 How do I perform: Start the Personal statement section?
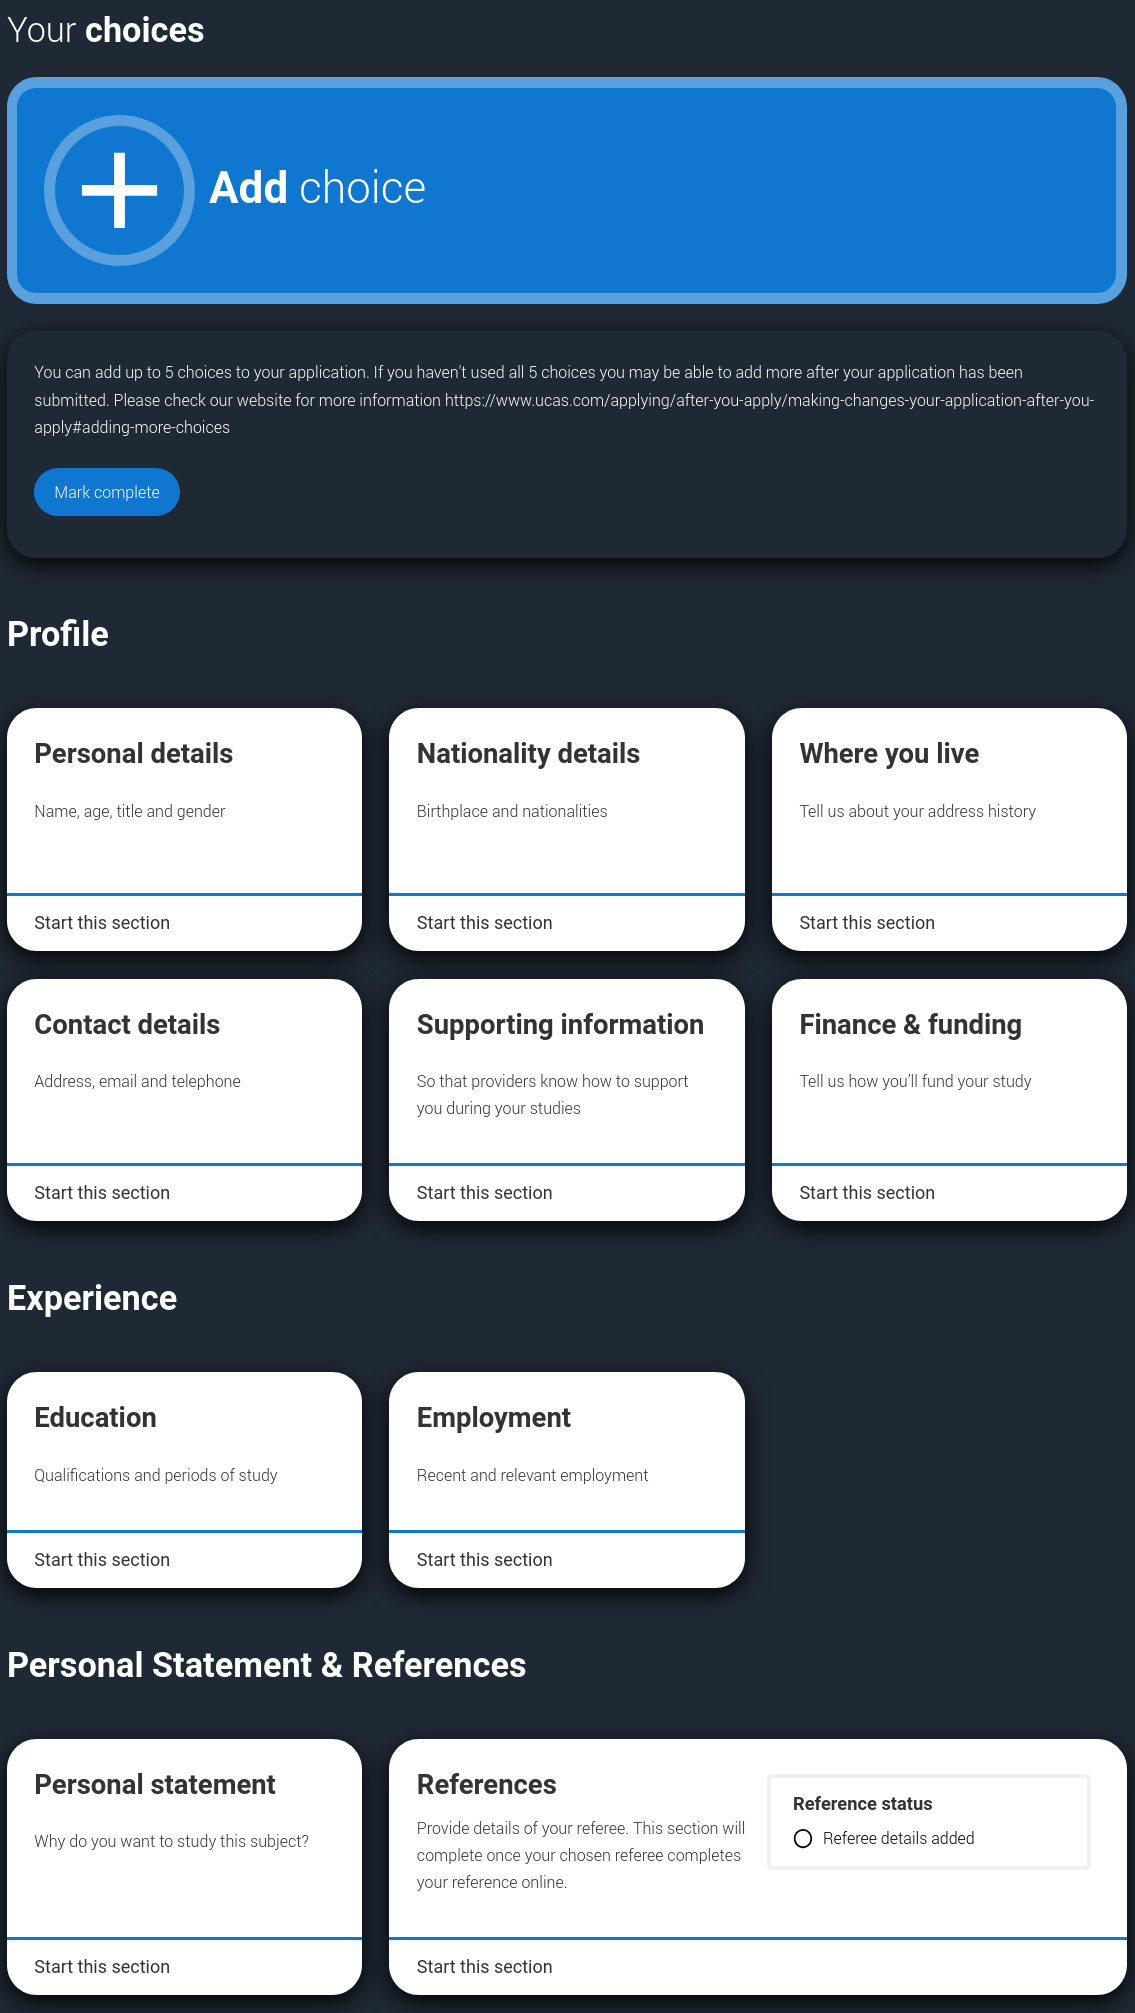[102, 1967]
